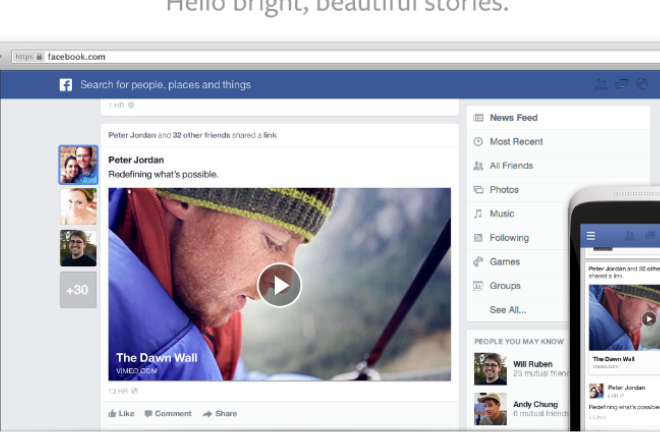Like Peter Jordan's post
This screenshot has width=660, height=432.
click(121, 413)
